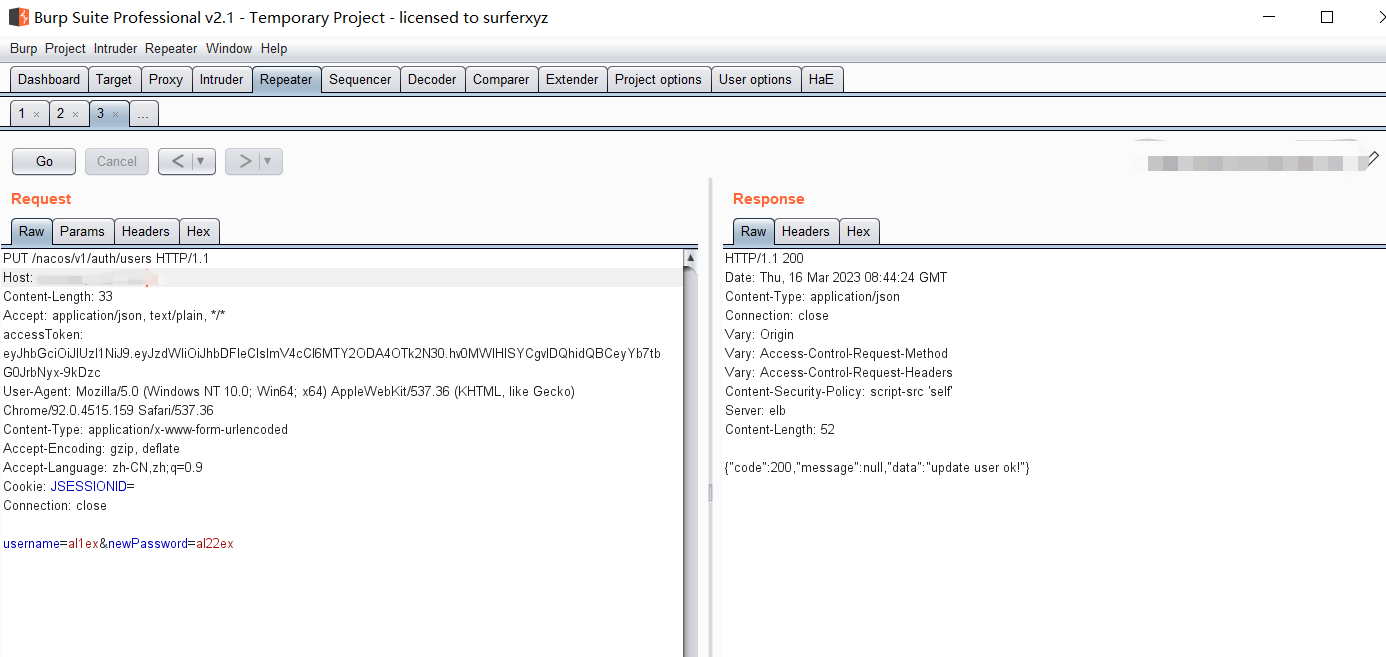This screenshot has height=657, width=1386.
Task: Show the request Headers view
Action: click(x=146, y=231)
